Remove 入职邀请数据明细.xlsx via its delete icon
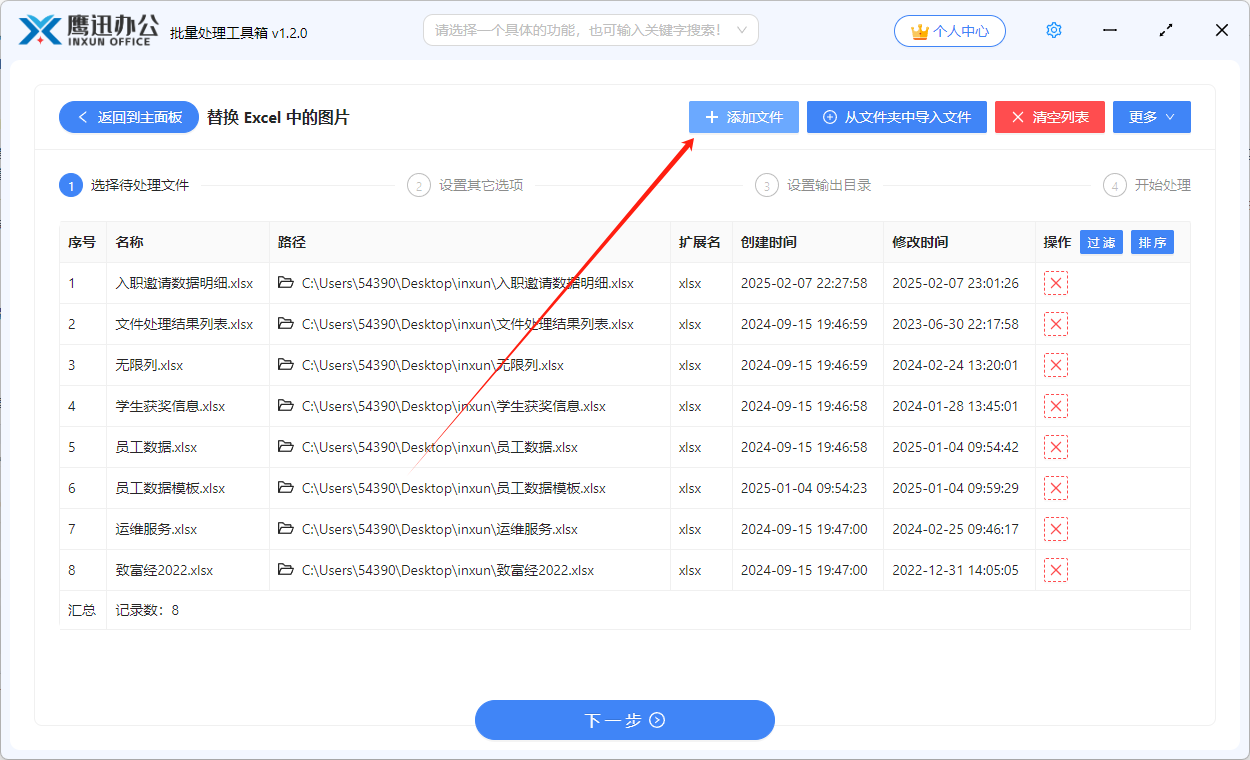 (x=1055, y=283)
